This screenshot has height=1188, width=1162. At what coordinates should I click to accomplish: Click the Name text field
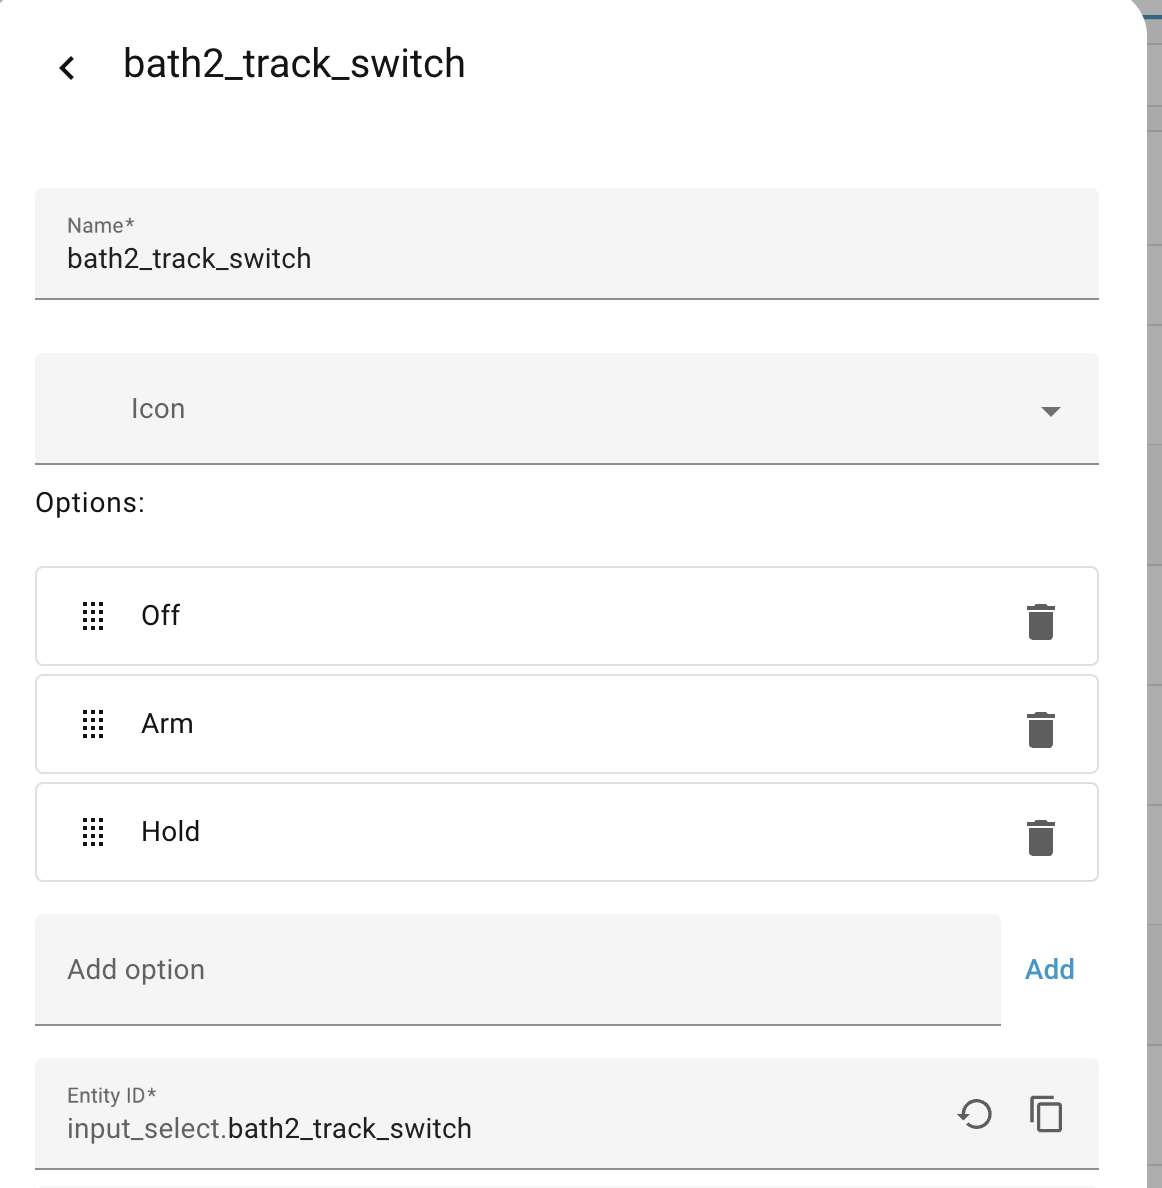click(566, 258)
